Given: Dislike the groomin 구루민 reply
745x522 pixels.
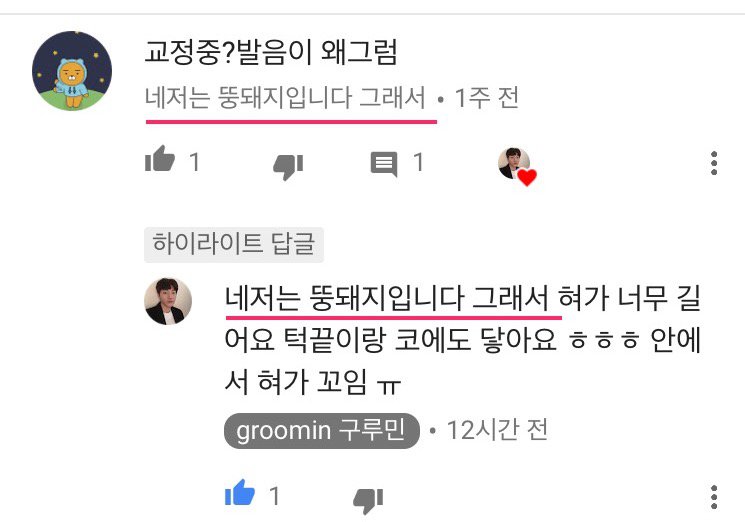Looking at the screenshot, I should [x=368, y=500].
